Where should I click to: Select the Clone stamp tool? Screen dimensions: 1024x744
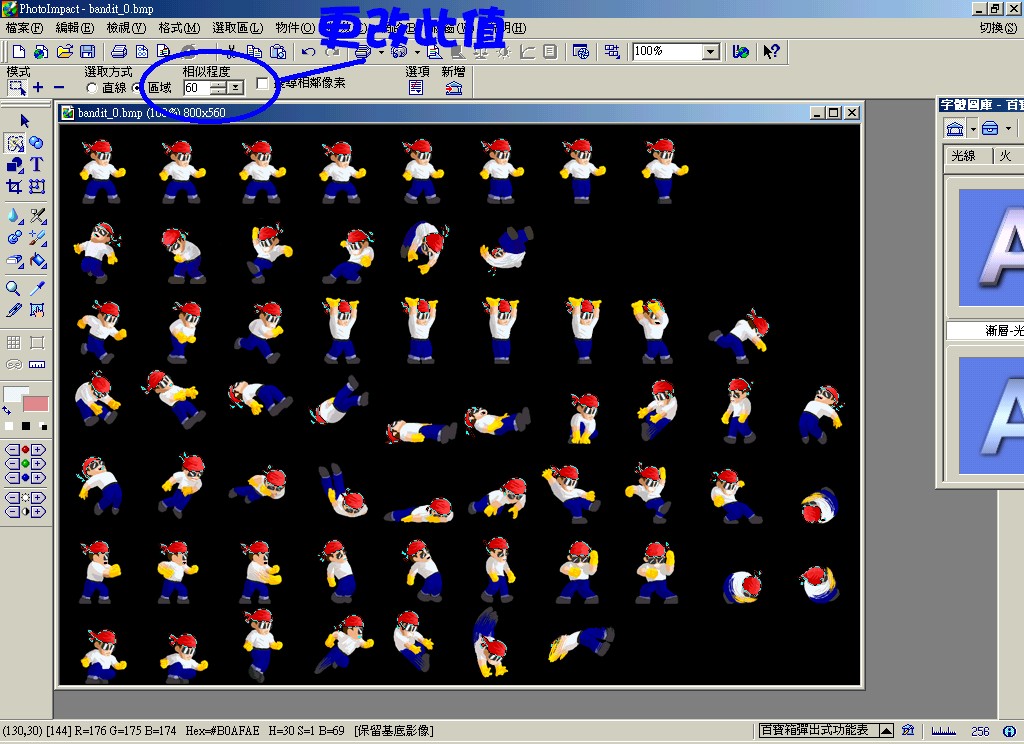pyautogui.click(x=14, y=238)
